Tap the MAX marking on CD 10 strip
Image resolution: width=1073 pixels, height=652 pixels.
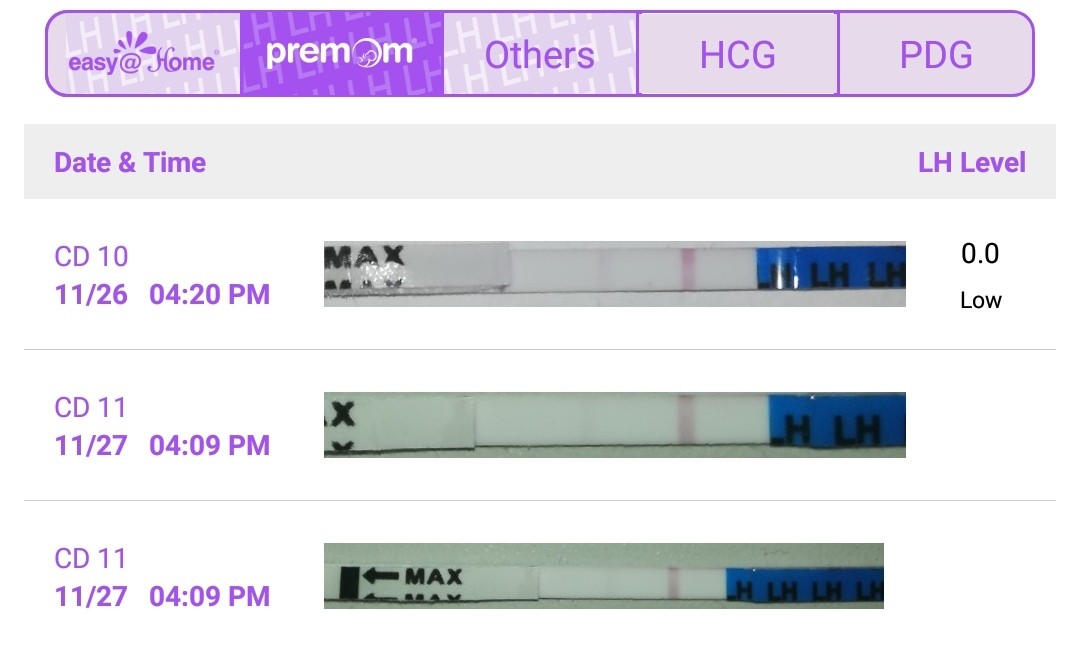click(366, 254)
